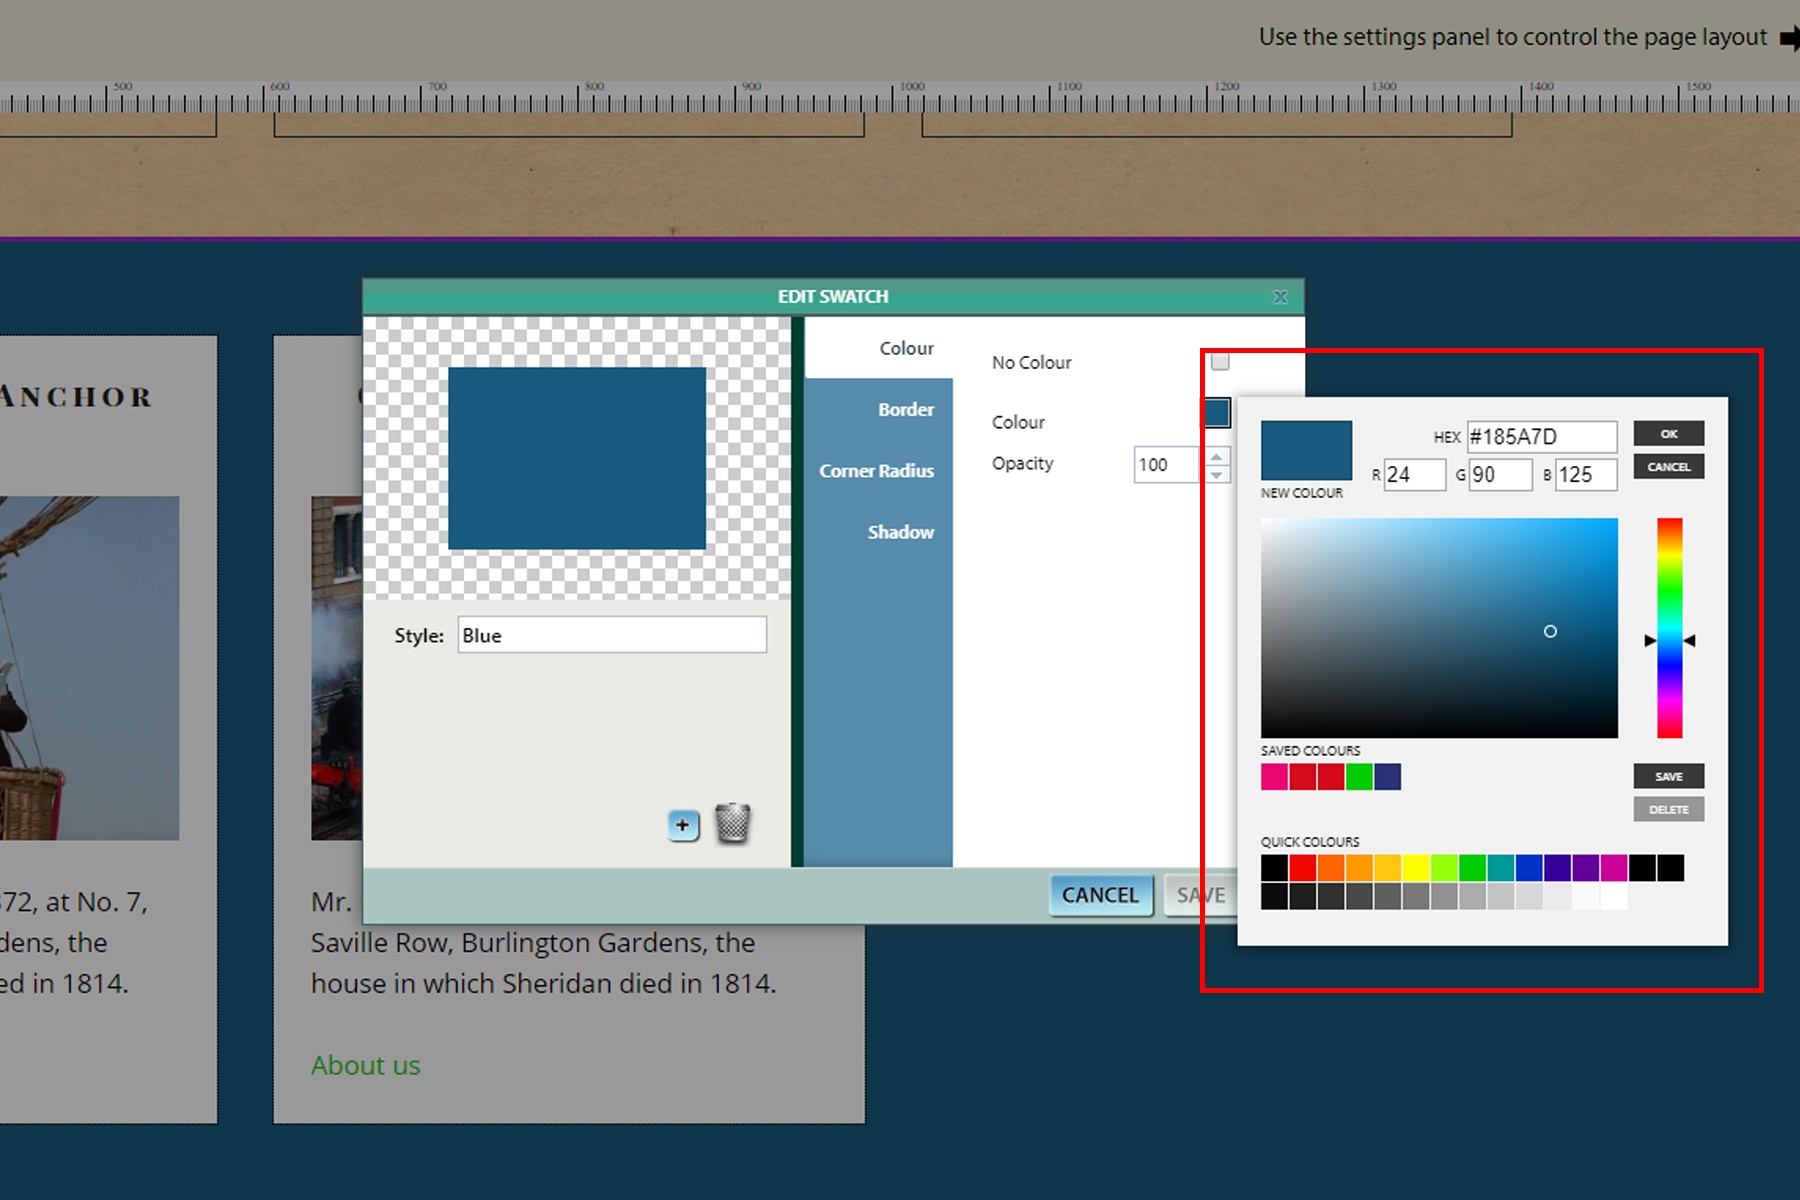
Task: Save the current colour to Saved Colours
Action: pos(1668,775)
